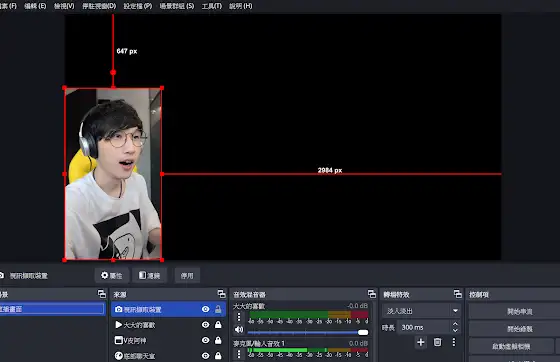Screen dimensions: 560x362
Task: Open the 停駐視窗(D) docks menu
Action: pos(99,6)
